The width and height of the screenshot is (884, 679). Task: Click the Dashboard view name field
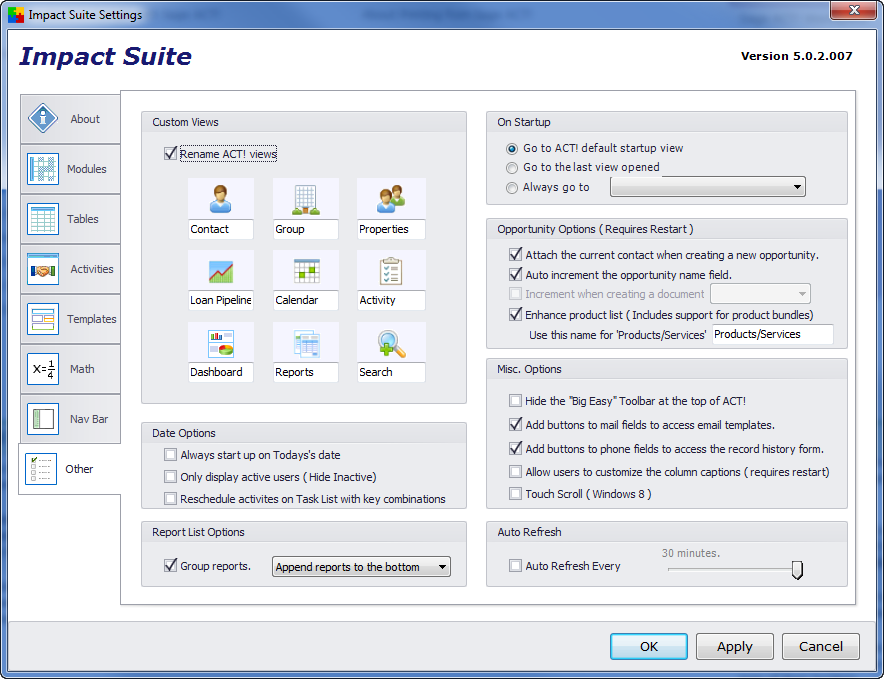tap(220, 372)
